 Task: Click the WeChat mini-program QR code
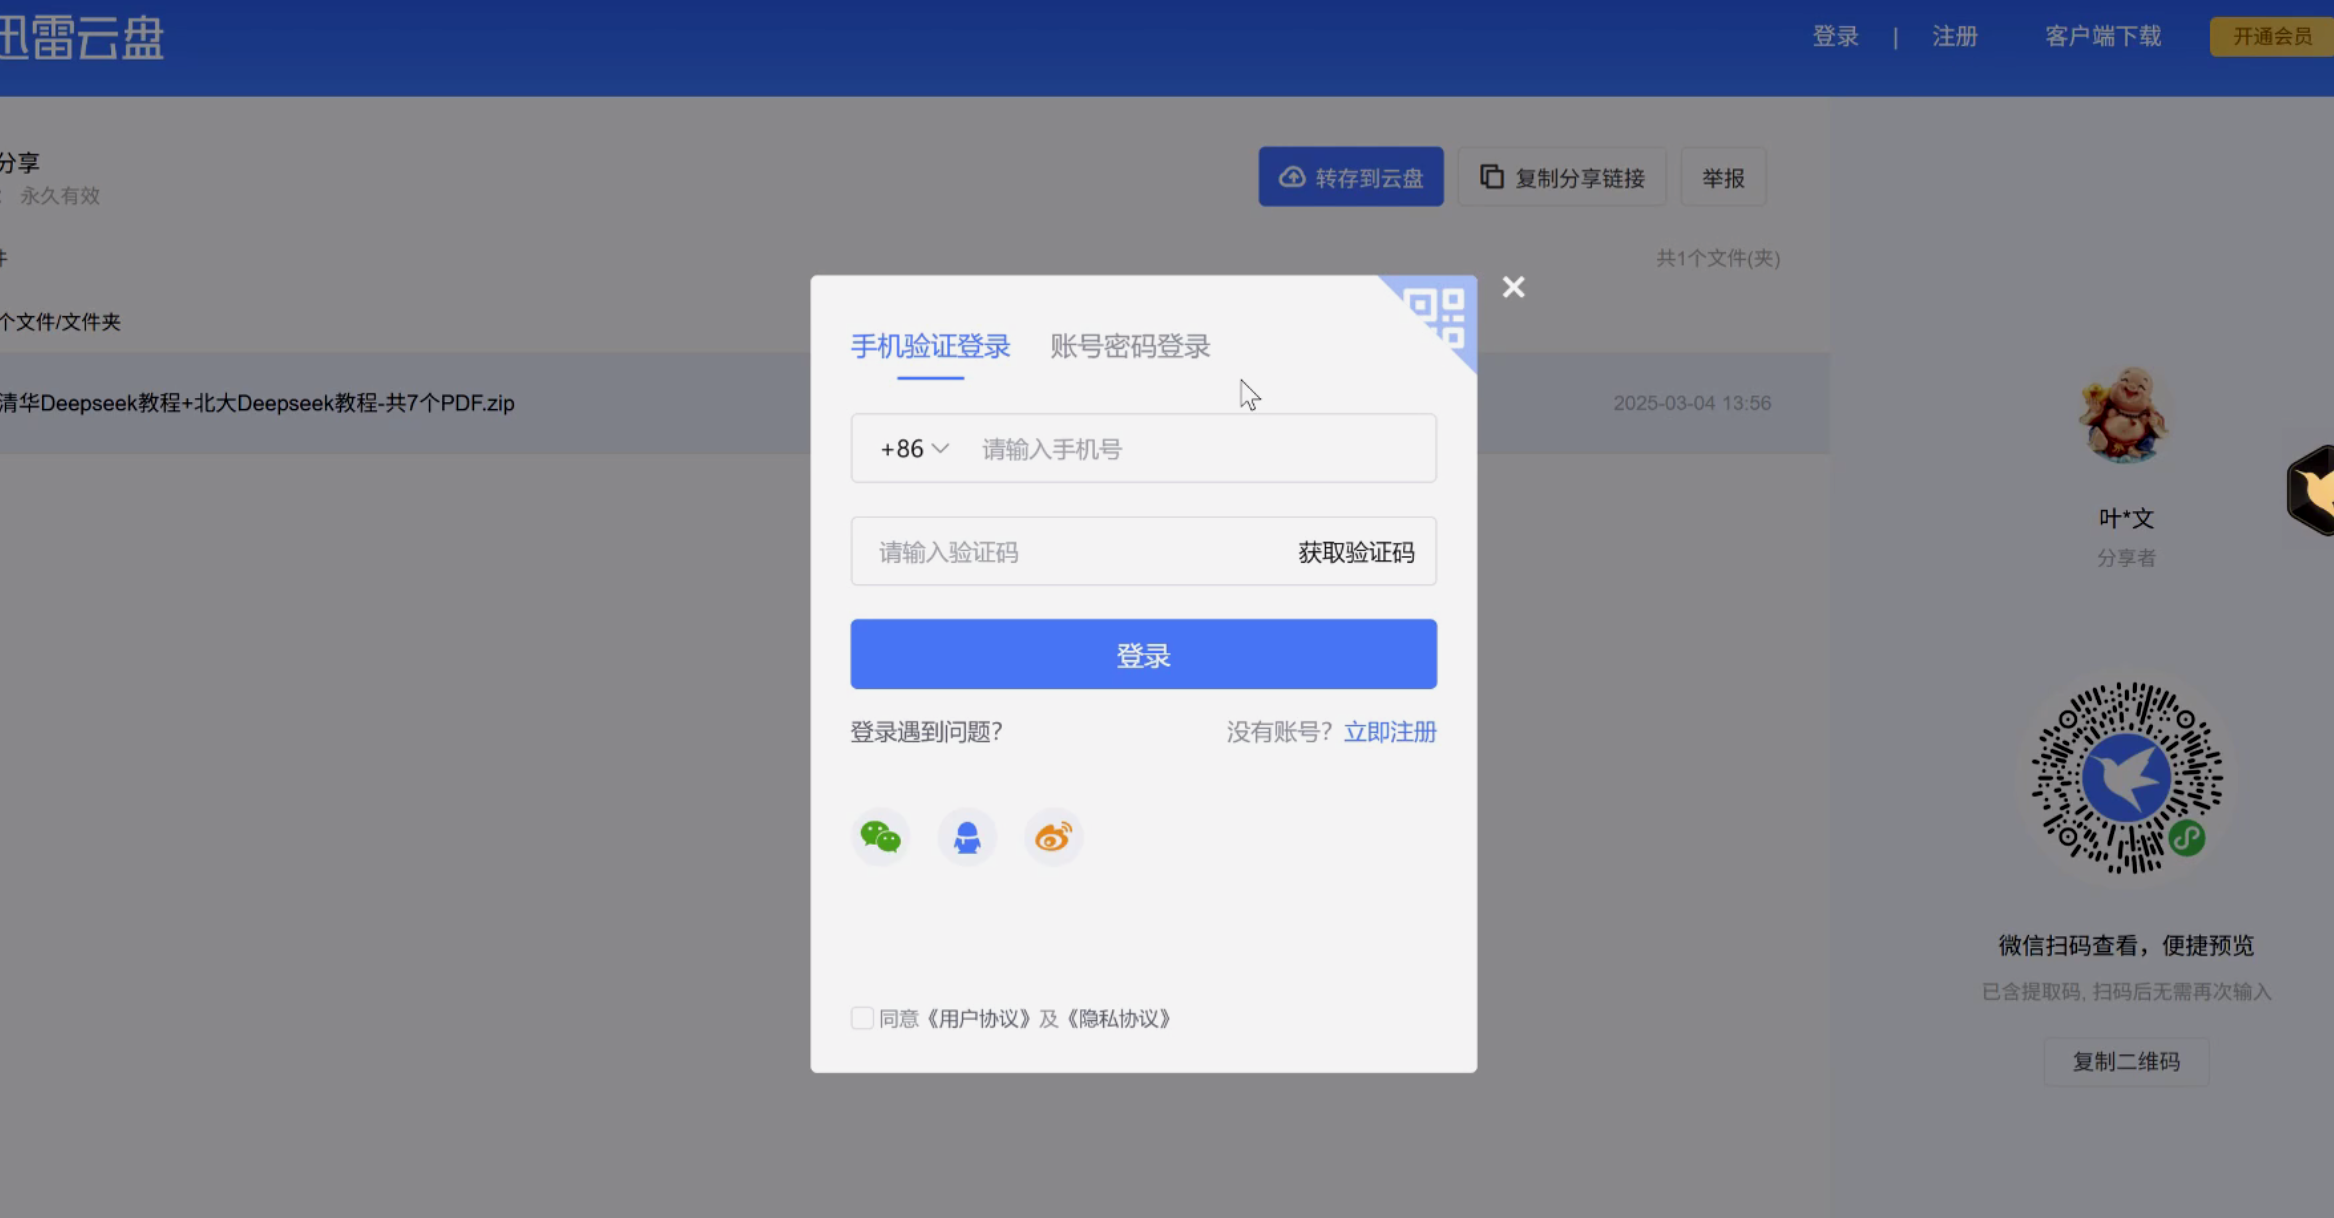2126,778
